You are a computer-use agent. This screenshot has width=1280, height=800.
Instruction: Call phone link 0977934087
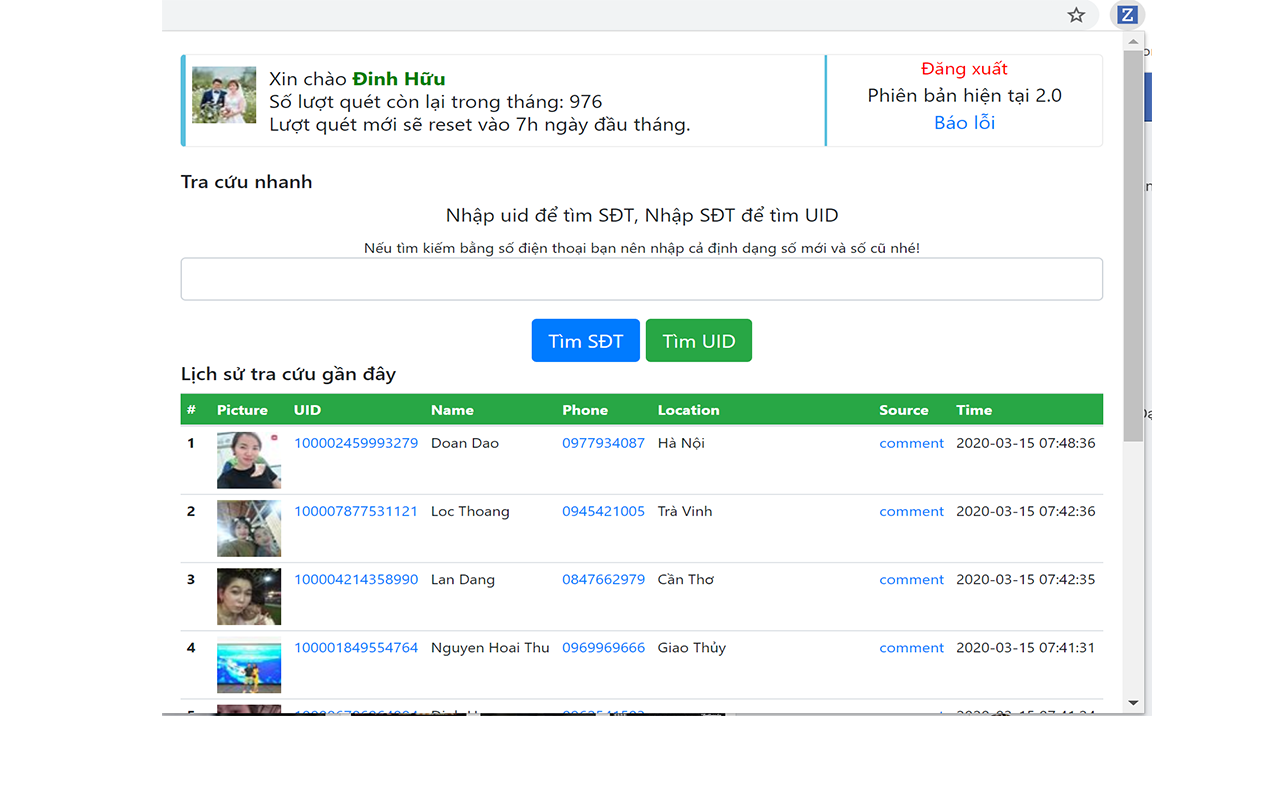pos(603,443)
